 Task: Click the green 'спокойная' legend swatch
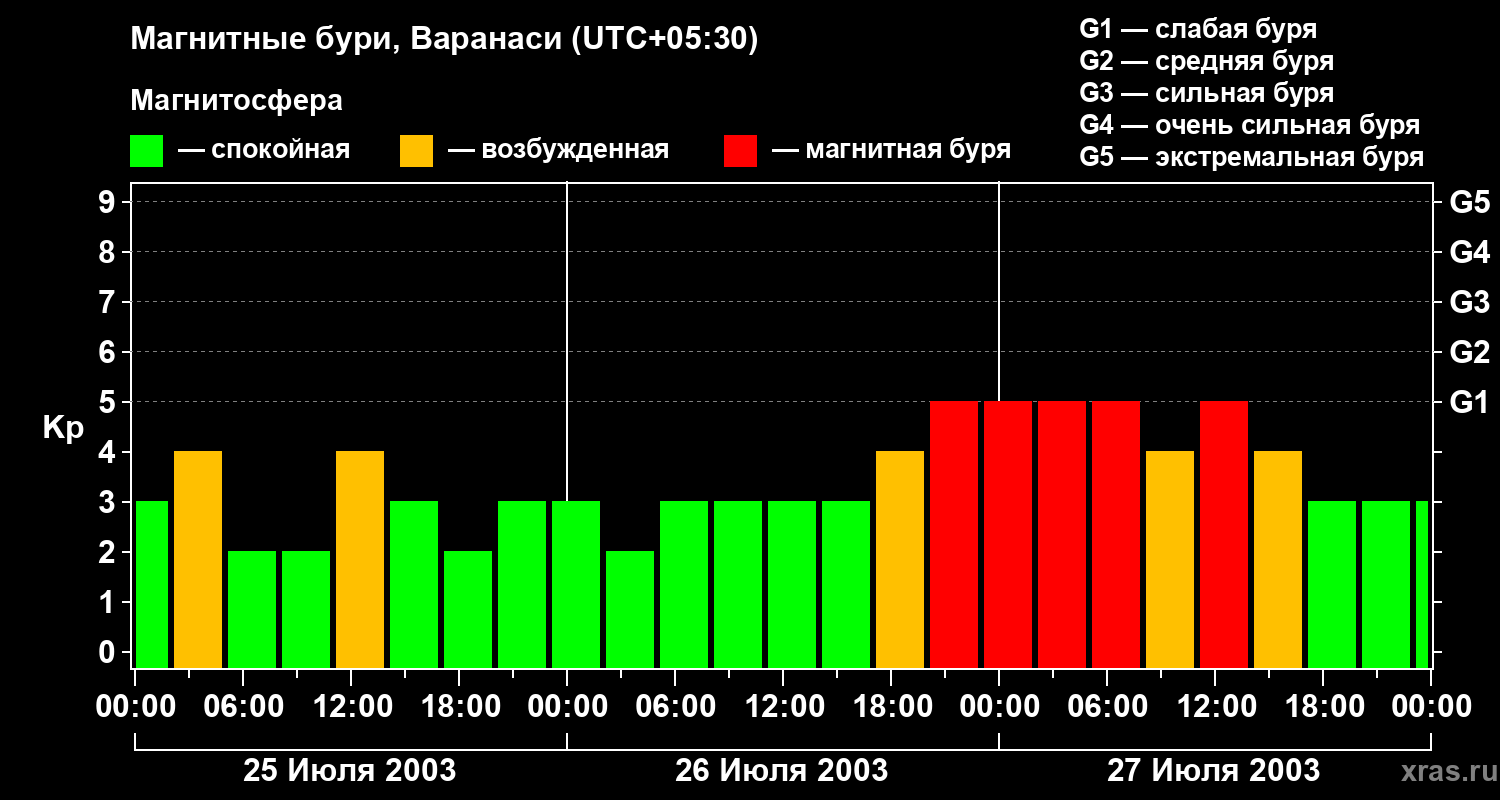pos(146,151)
